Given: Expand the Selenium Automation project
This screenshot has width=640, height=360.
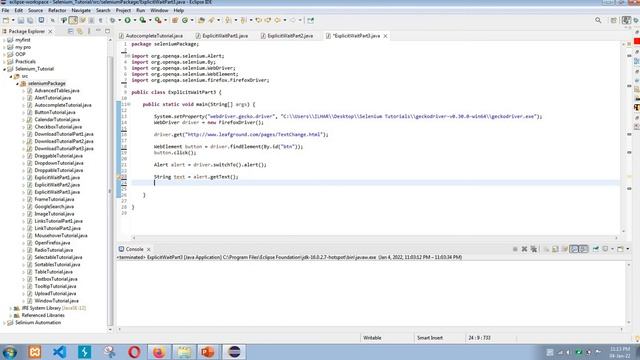Looking at the screenshot, I should coord(4,323).
